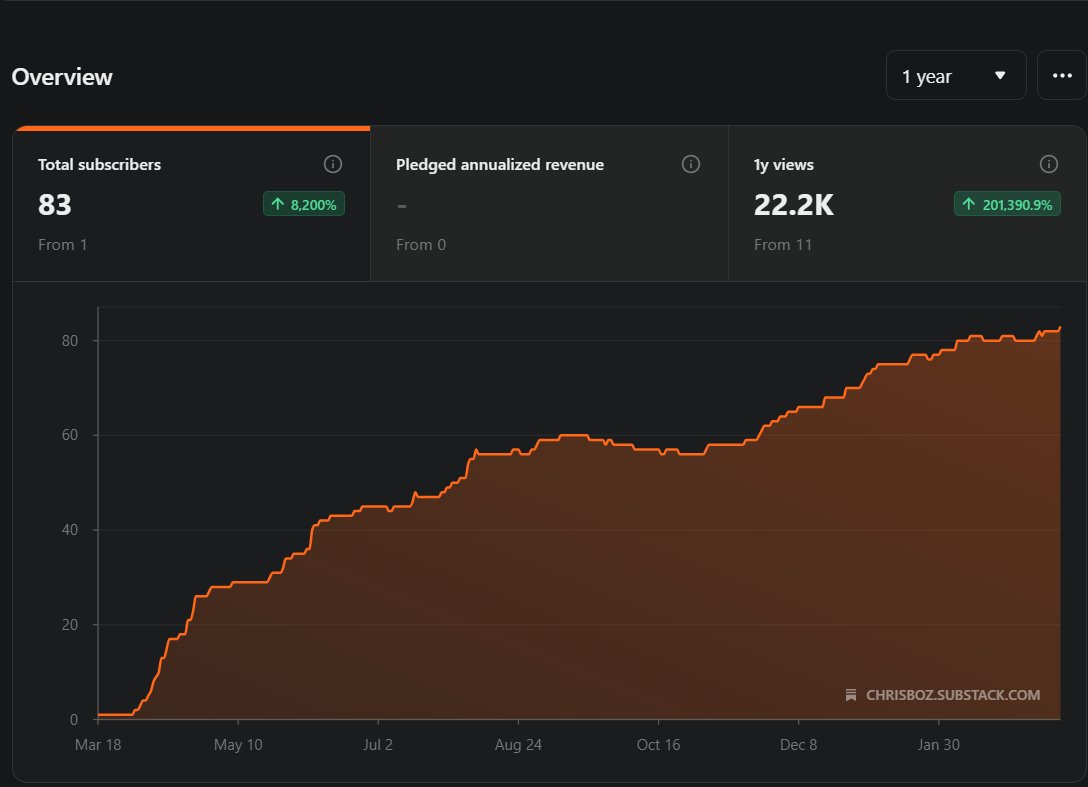This screenshot has height=787, width=1088.
Task: Click the 83 total subscribers value
Action: click(x=55, y=205)
